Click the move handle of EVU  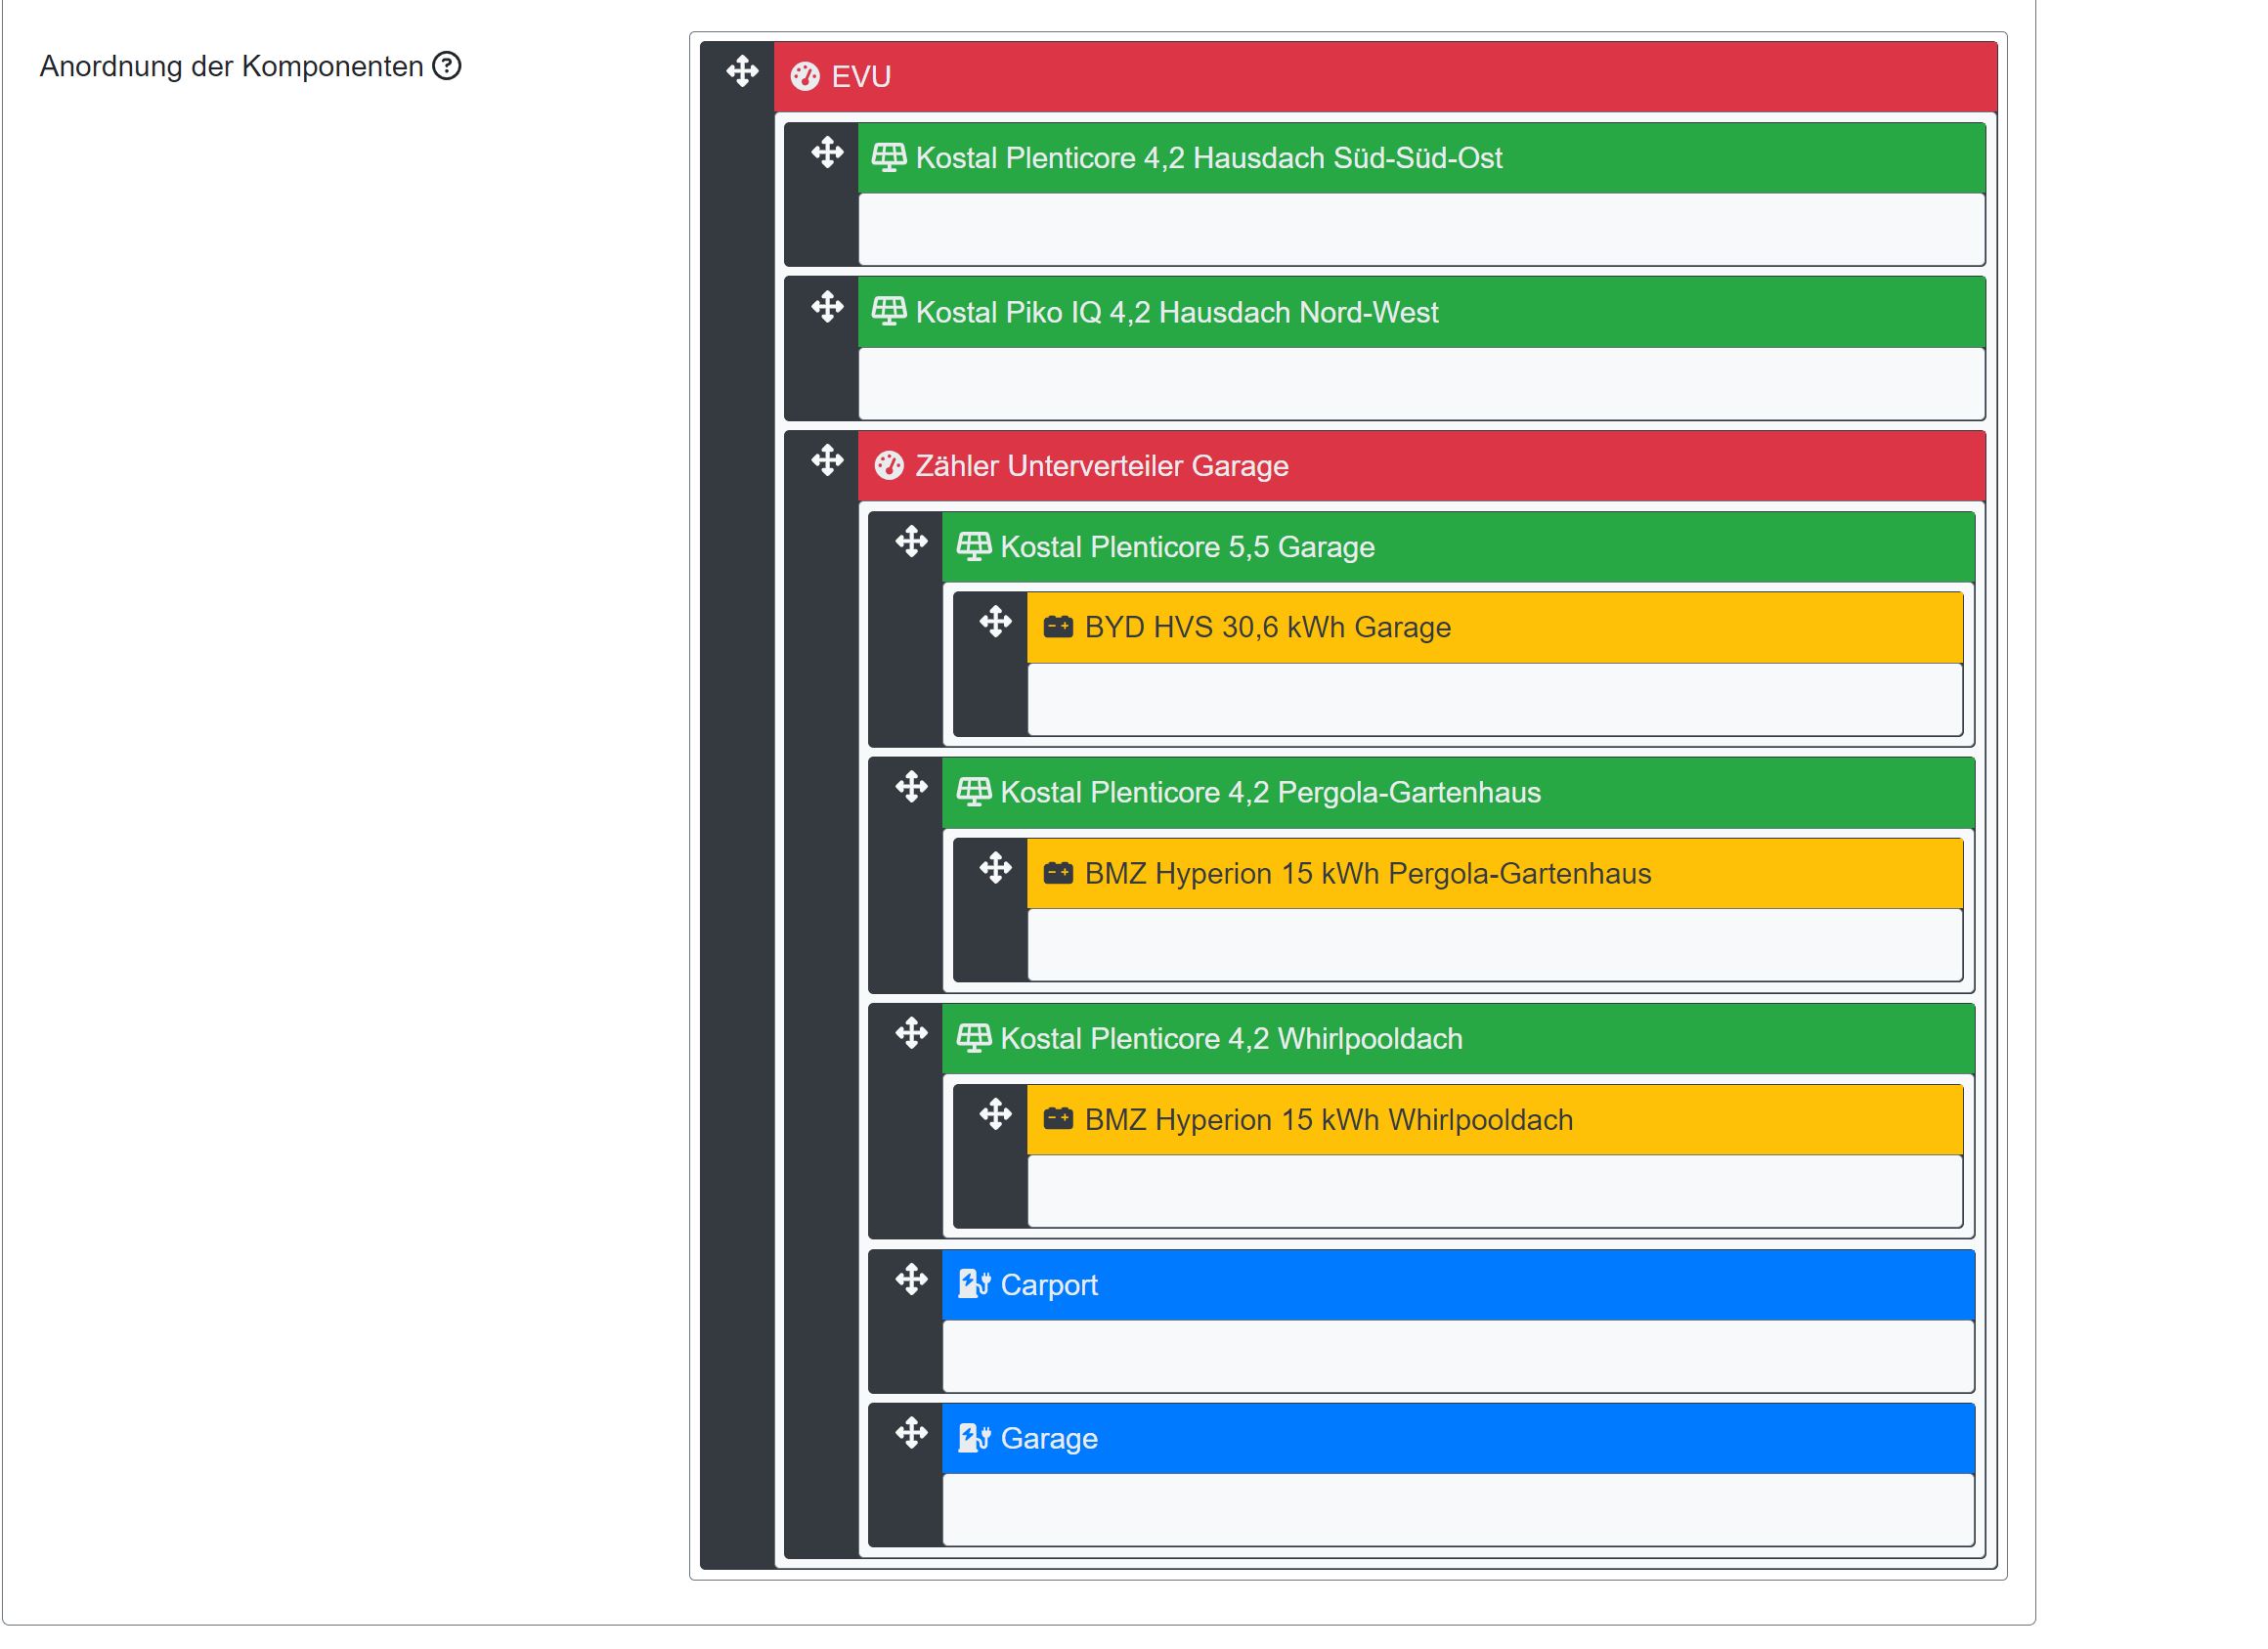pyautogui.click(x=742, y=72)
